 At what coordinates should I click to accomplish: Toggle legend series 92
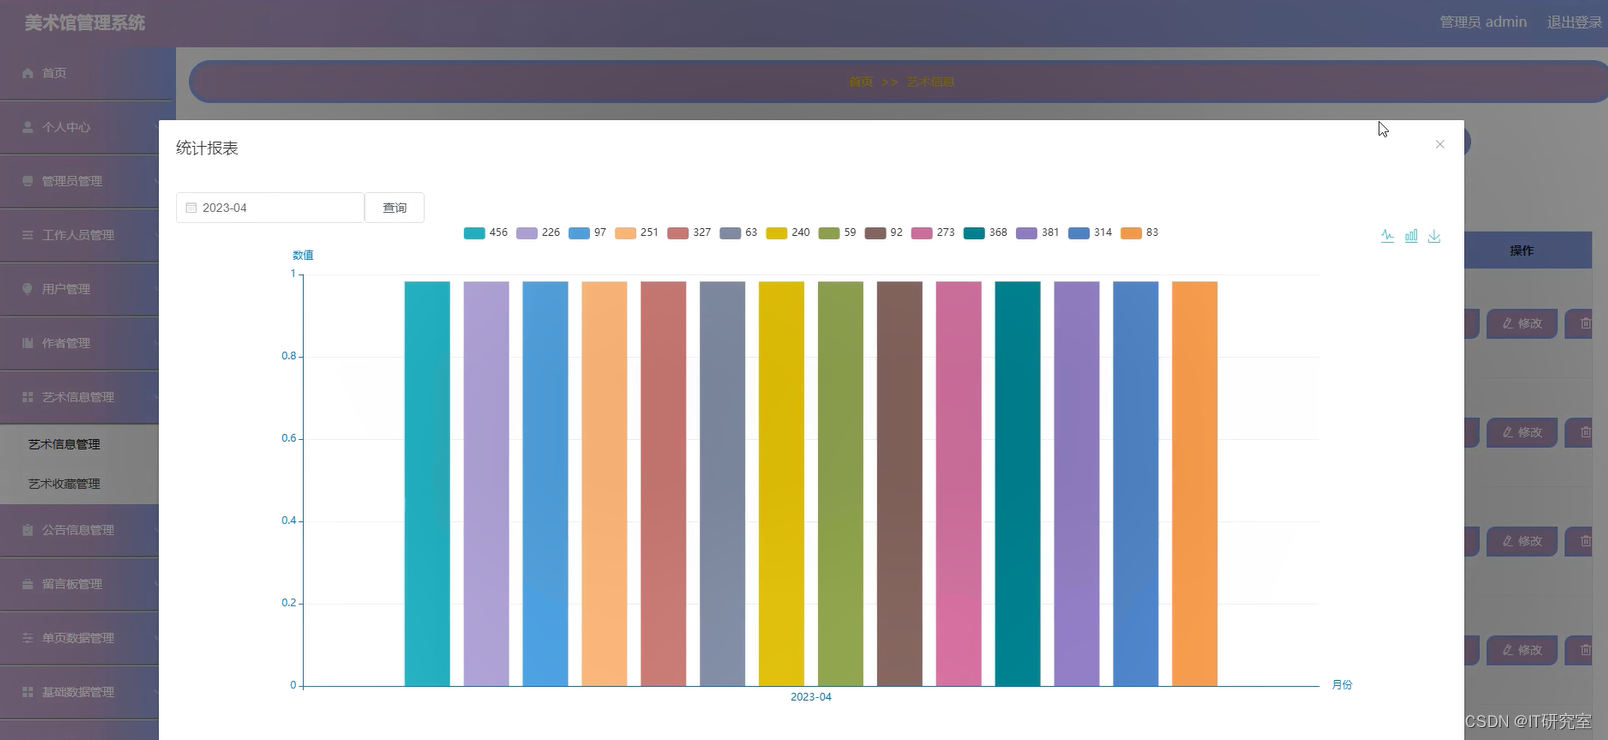[x=884, y=233]
